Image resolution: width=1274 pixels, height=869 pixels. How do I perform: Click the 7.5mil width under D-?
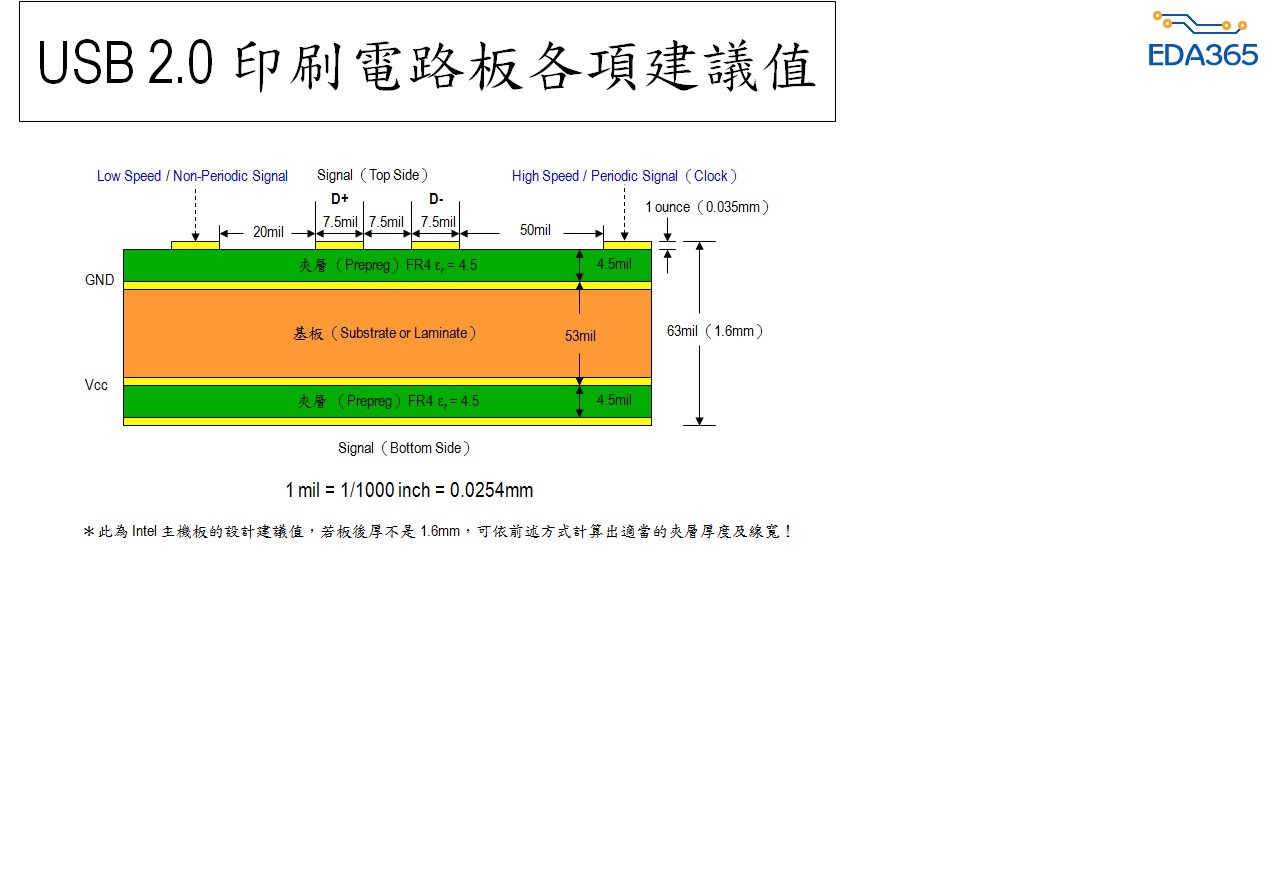click(x=438, y=222)
